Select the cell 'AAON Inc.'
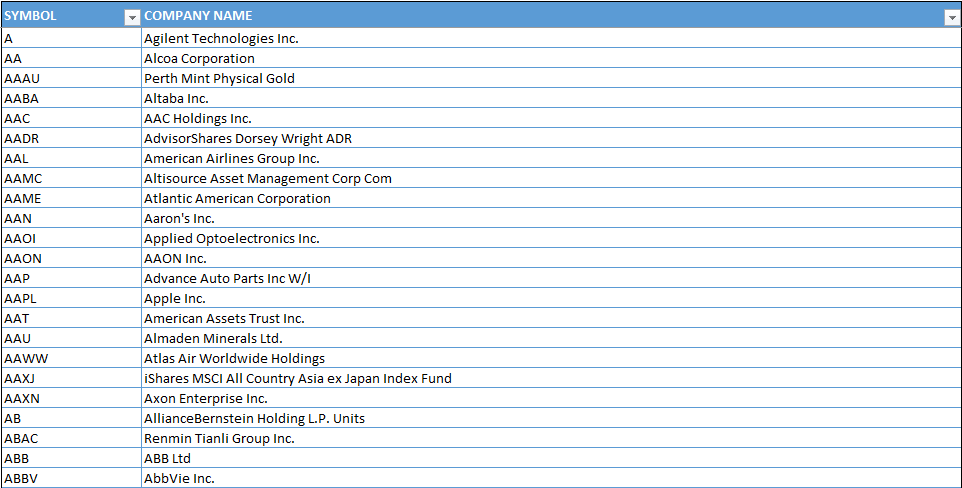Image resolution: width=962 pixels, height=488 pixels. 551,258
